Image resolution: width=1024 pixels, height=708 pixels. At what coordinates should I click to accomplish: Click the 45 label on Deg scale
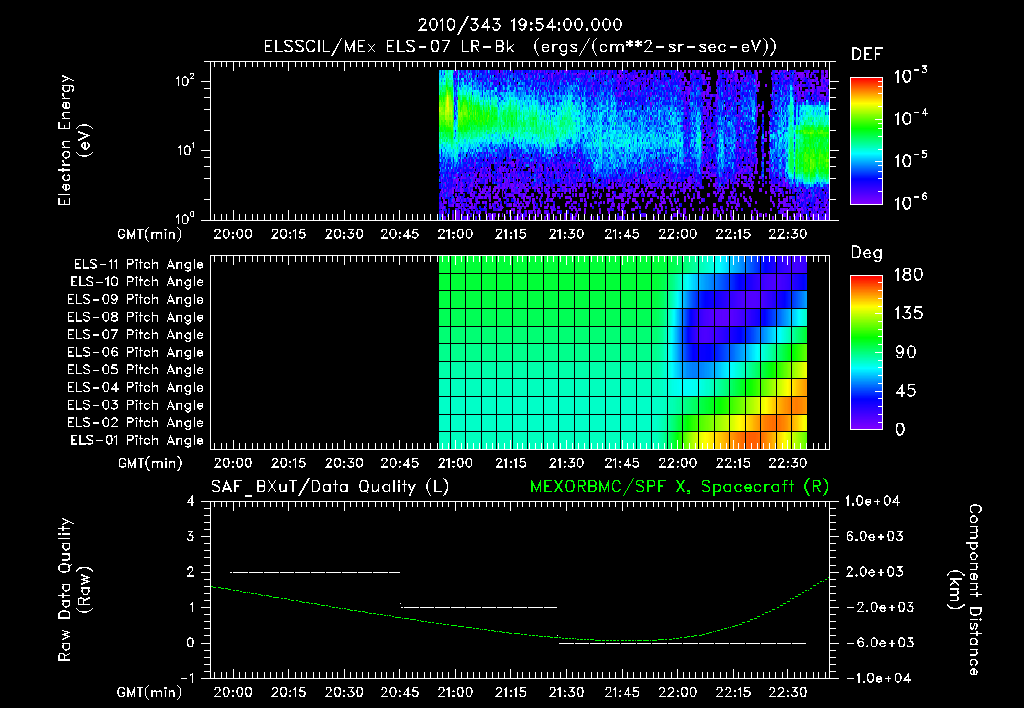tap(905, 391)
